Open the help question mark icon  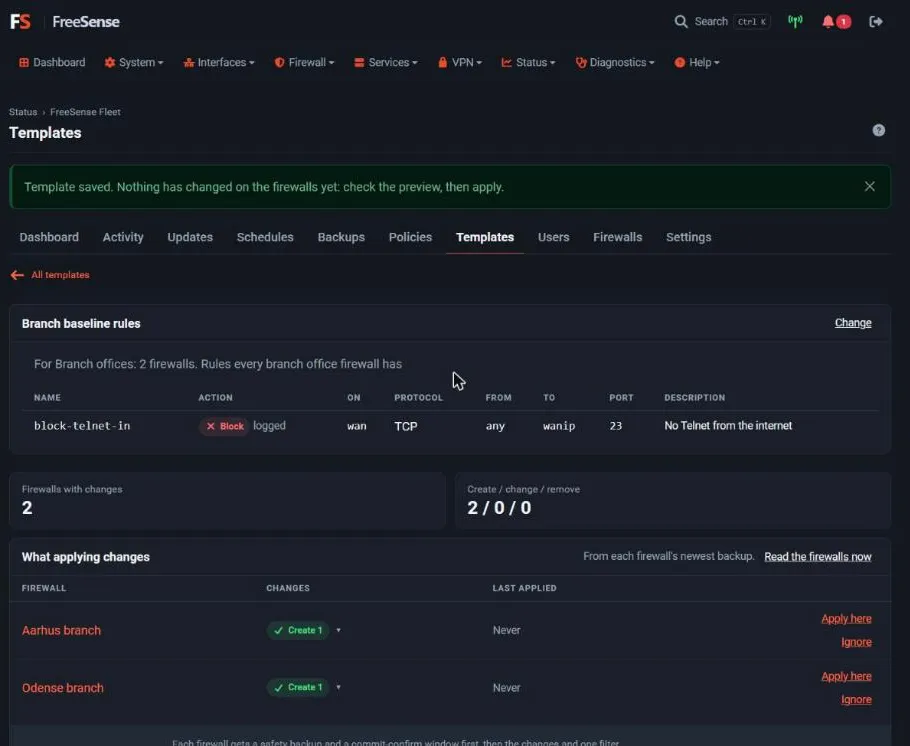(x=879, y=130)
